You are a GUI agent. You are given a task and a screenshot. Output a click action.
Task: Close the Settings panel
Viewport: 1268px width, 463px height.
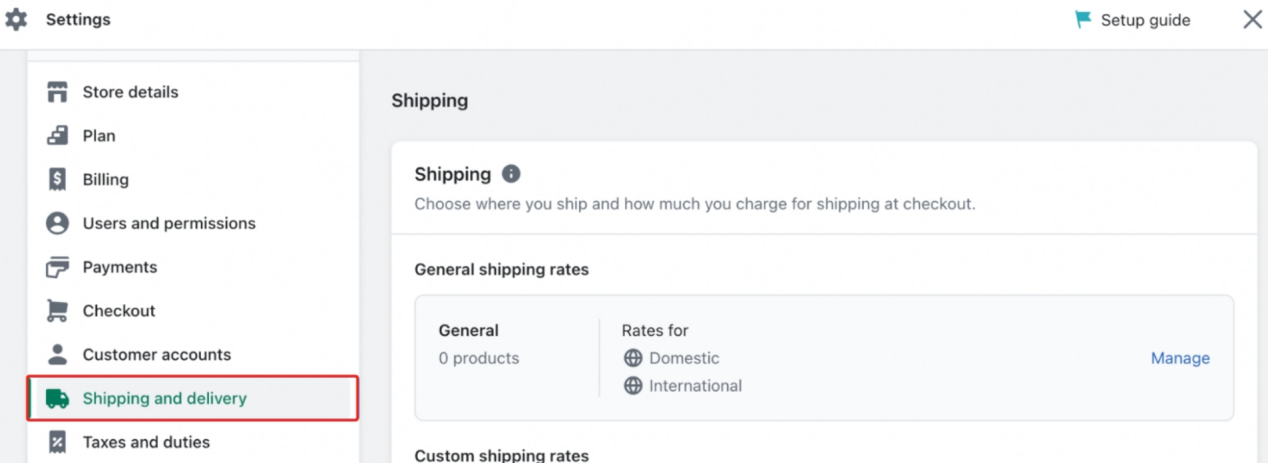point(1252,20)
